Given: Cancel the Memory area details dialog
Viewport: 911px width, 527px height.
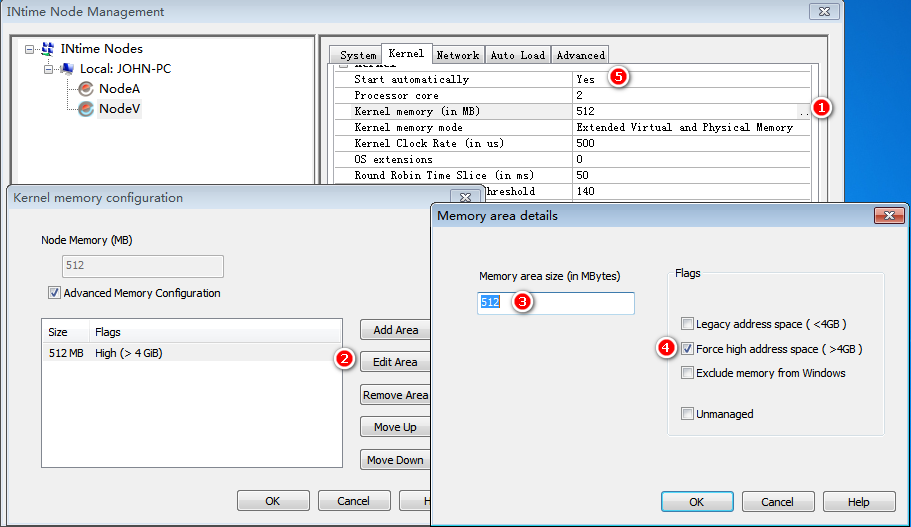Looking at the screenshot, I should (777, 502).
